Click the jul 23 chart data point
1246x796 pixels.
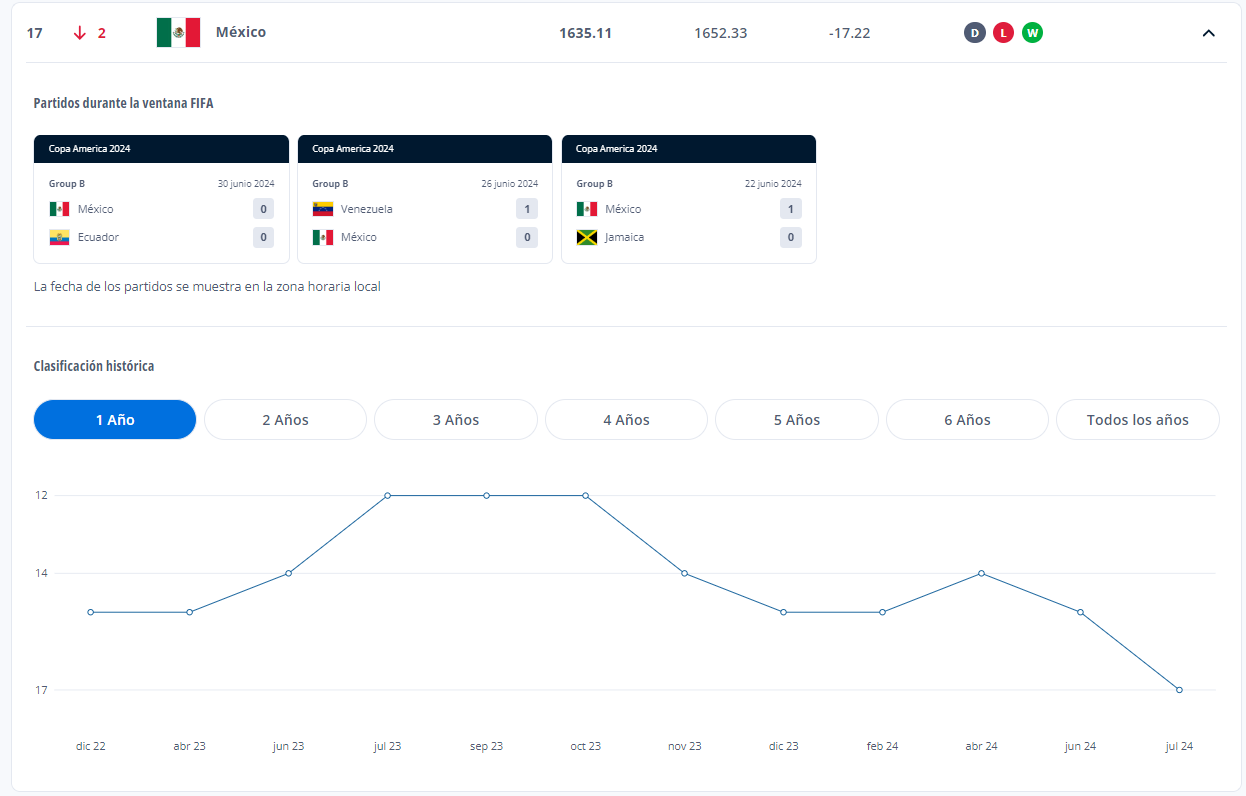(387, 495)
